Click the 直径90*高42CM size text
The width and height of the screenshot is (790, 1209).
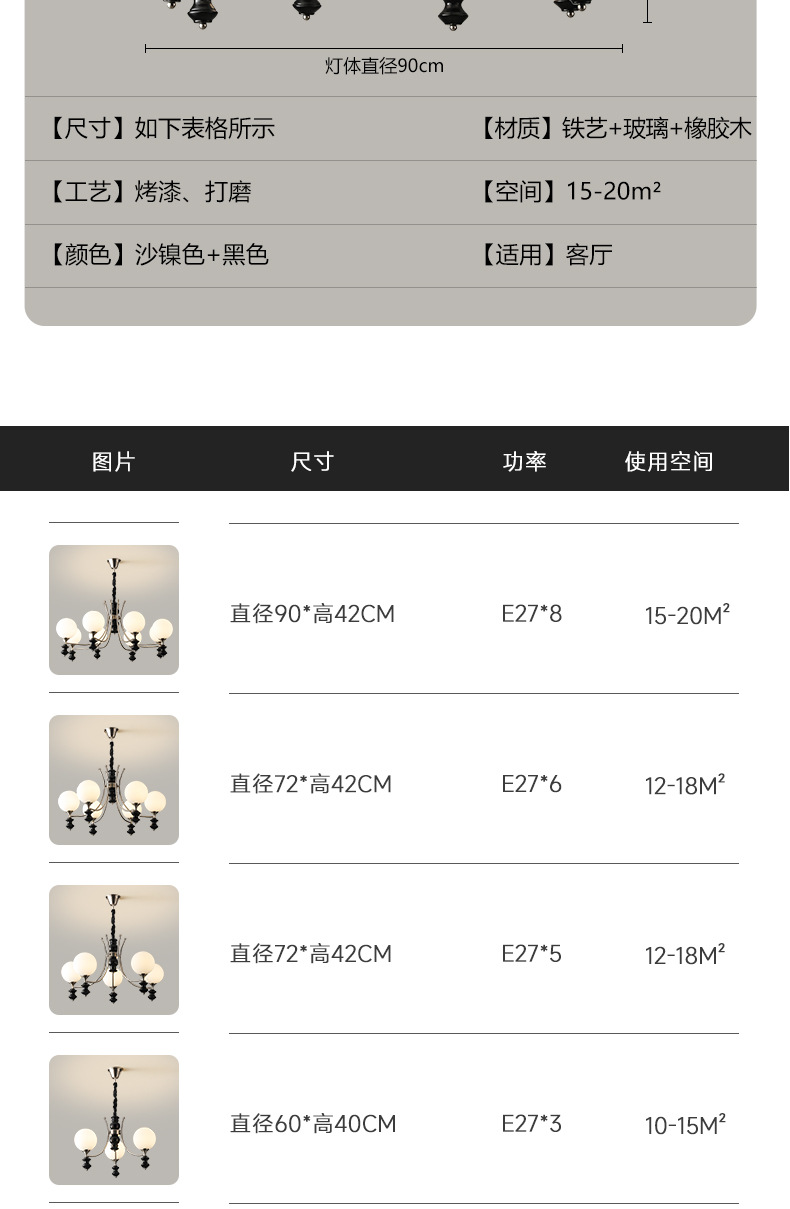coord(313,614)
